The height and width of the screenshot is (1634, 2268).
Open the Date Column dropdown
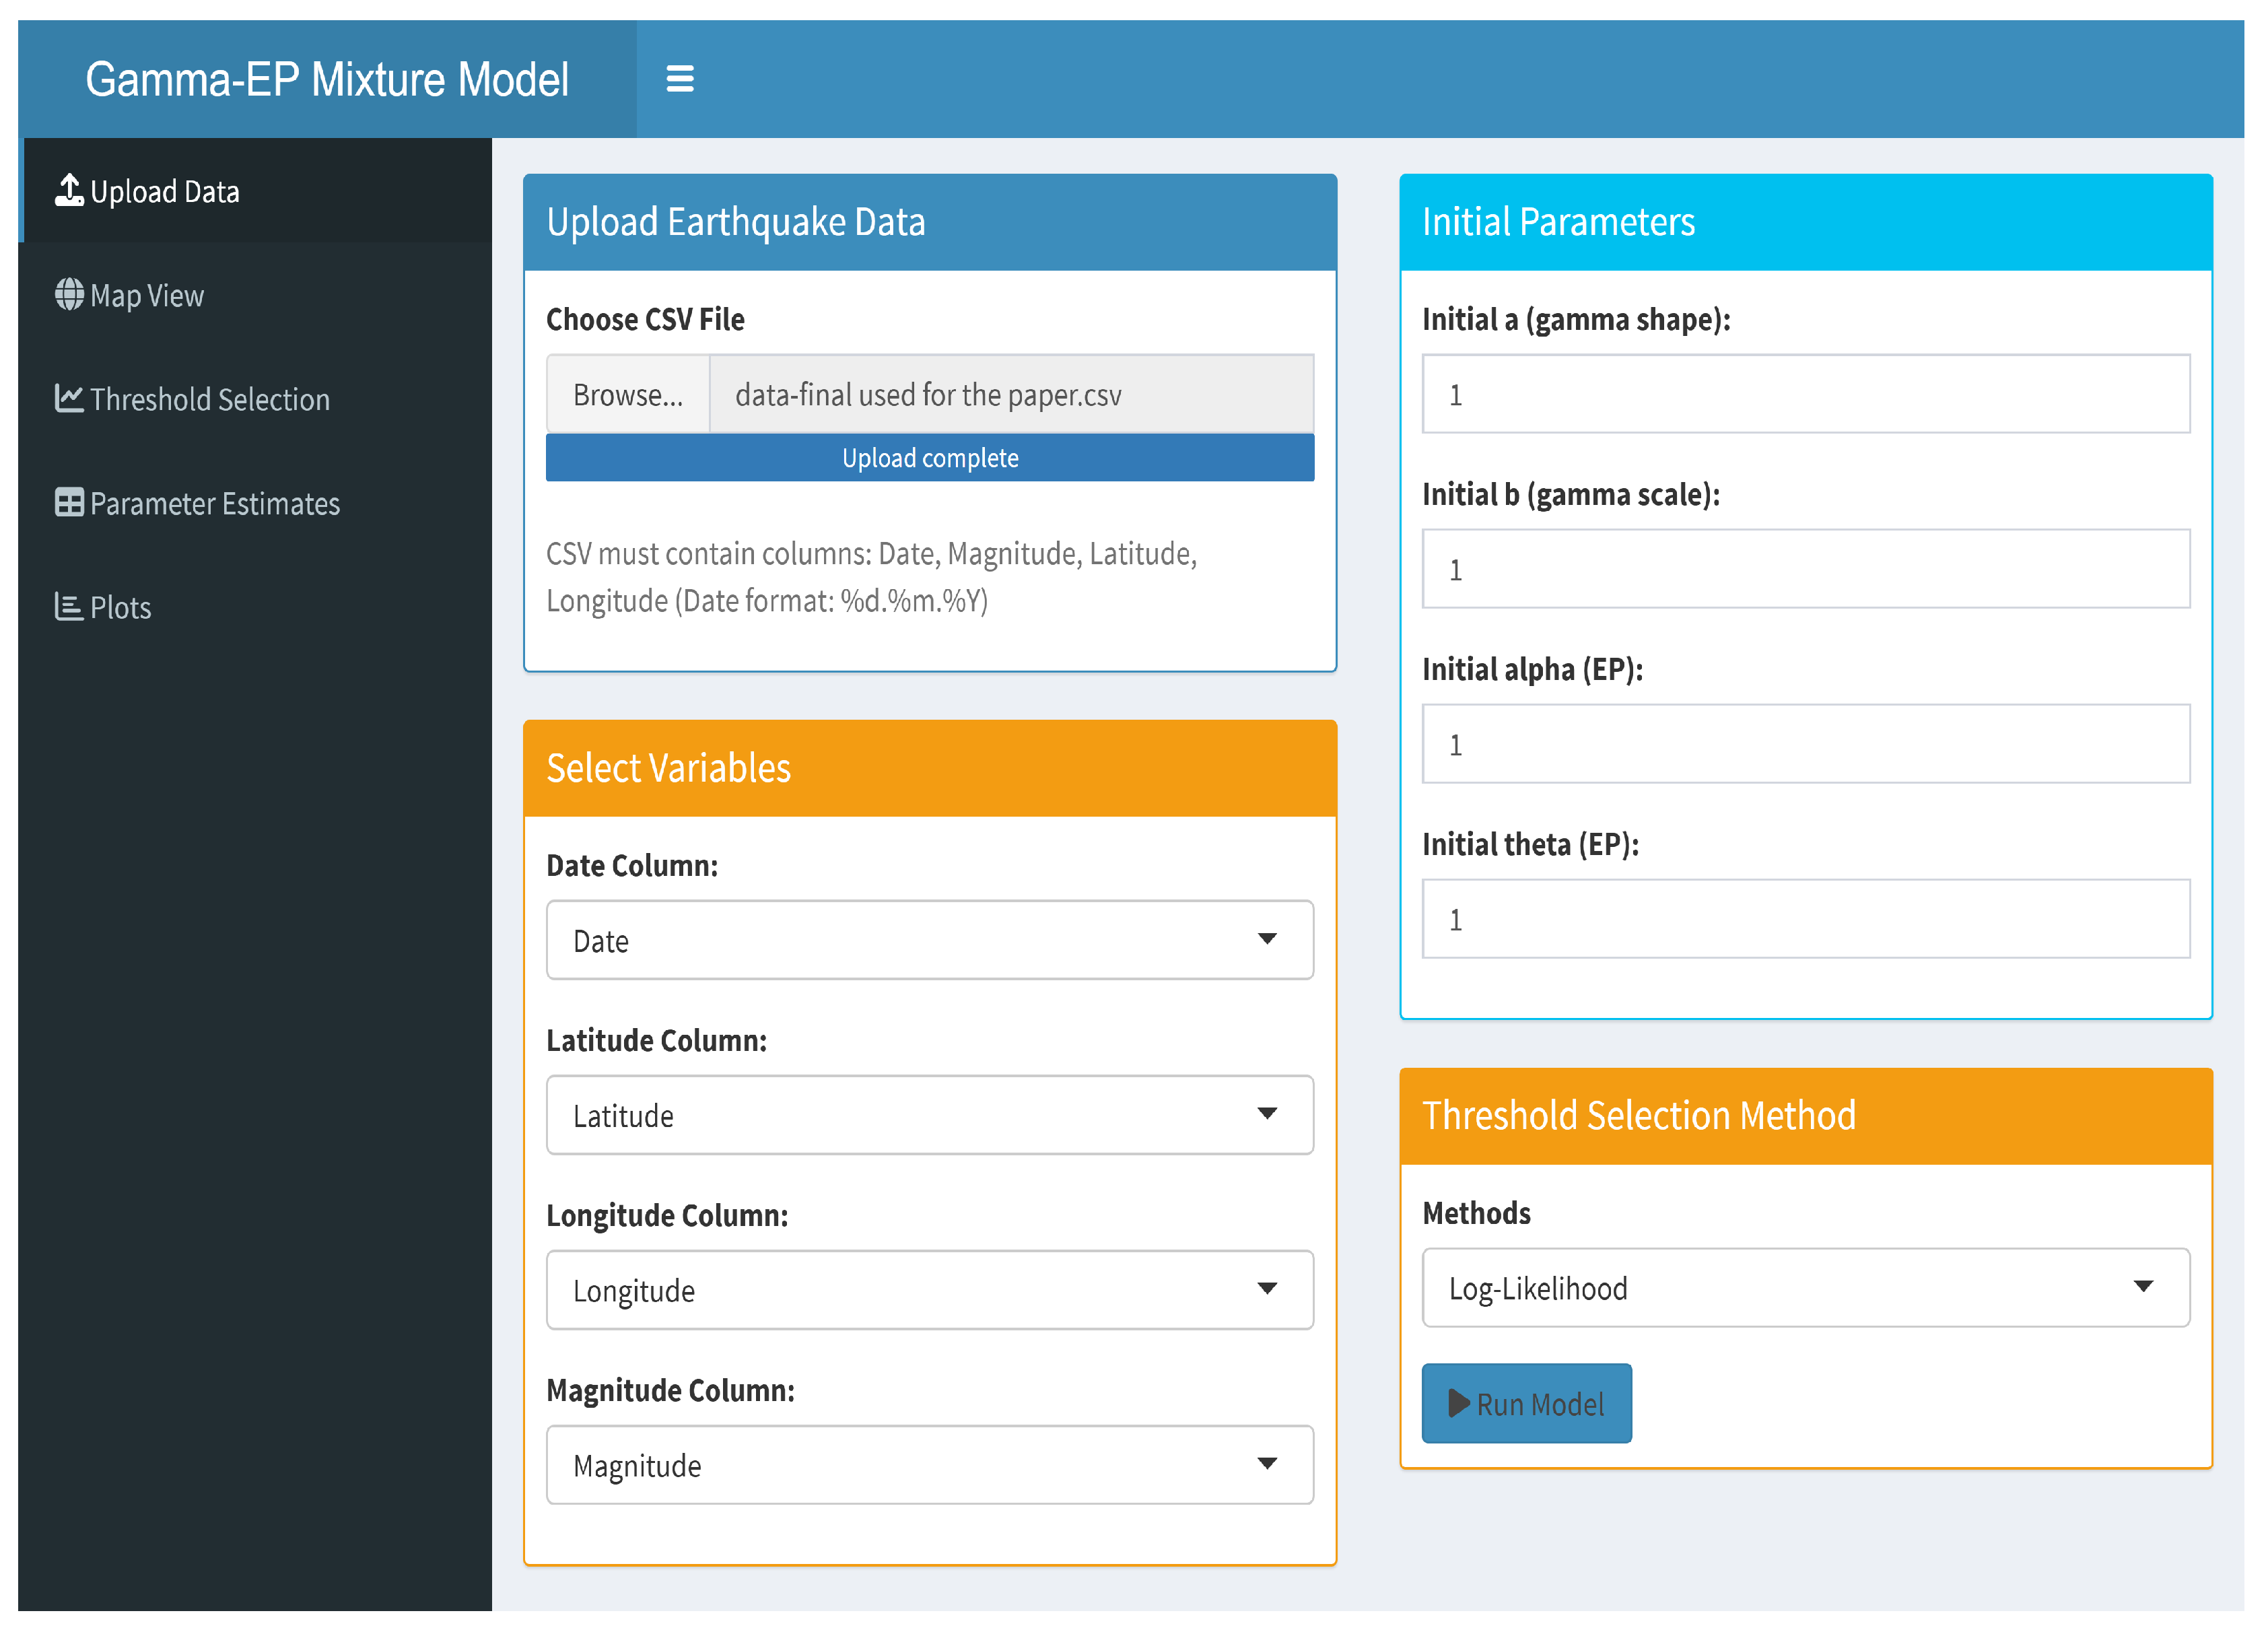pyautogui.click(x=929, y=940)
